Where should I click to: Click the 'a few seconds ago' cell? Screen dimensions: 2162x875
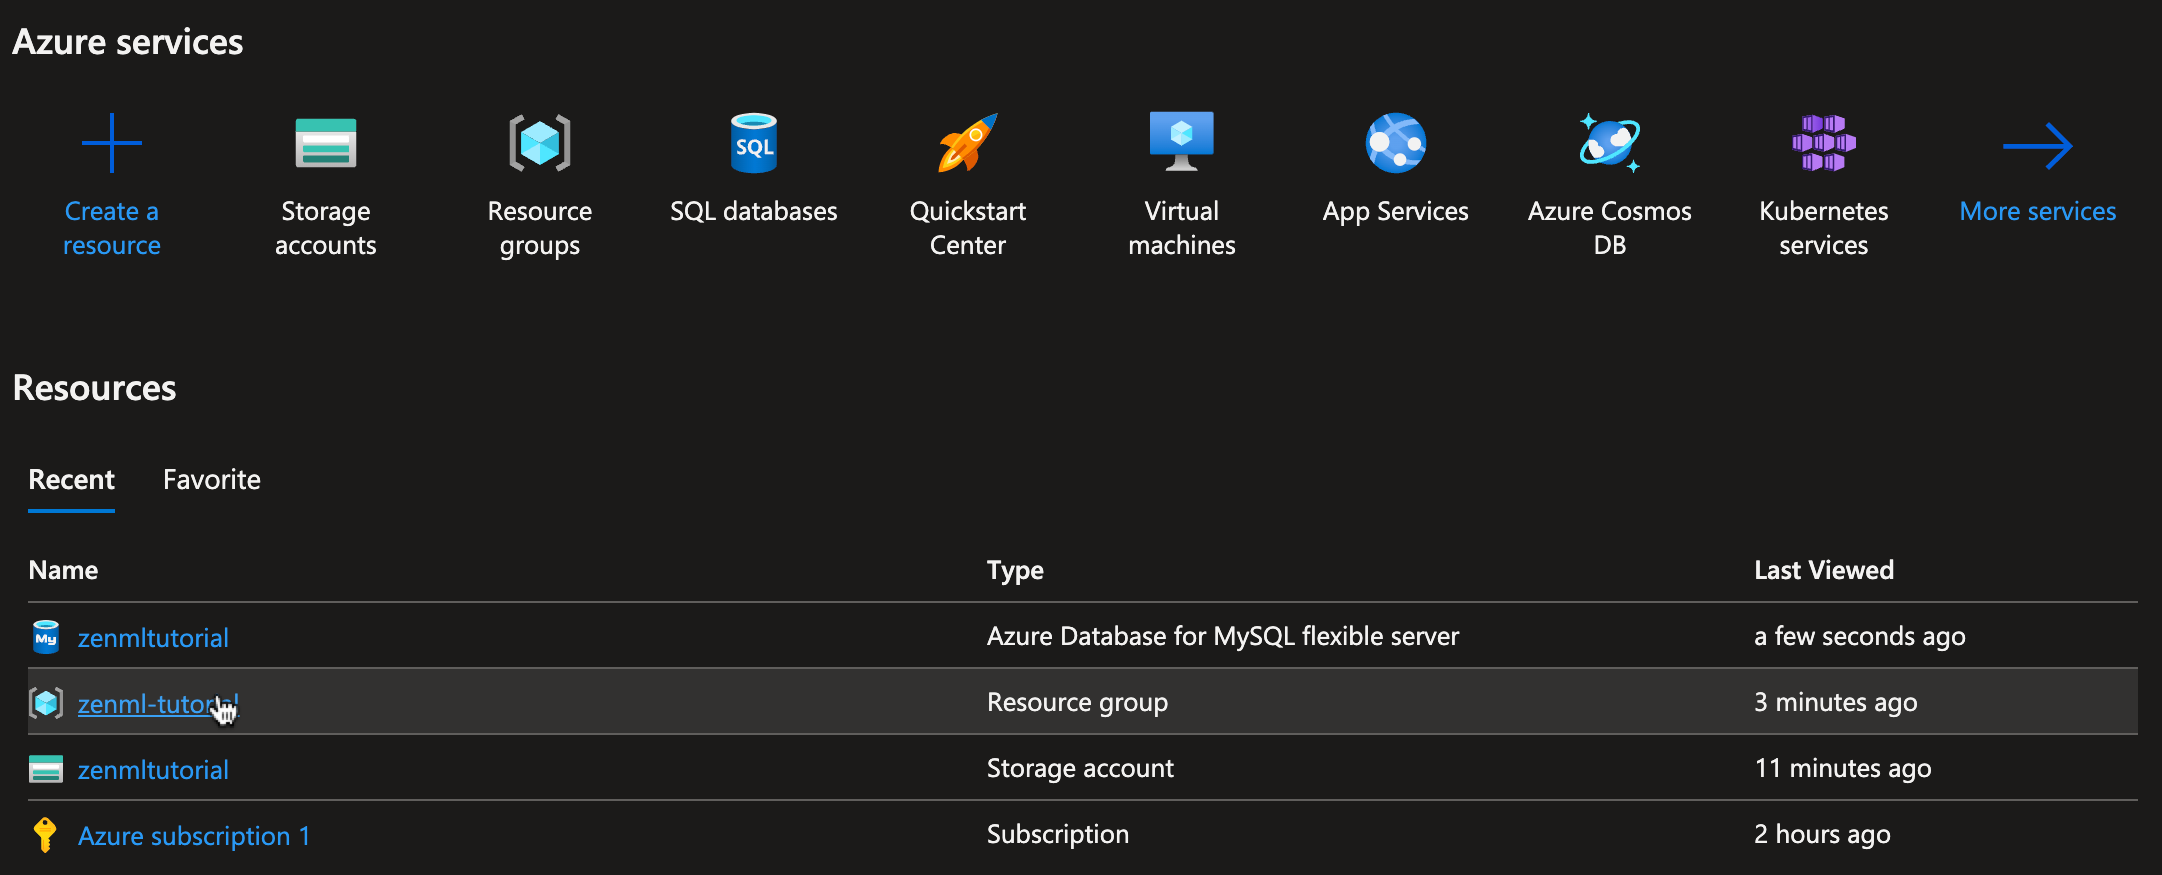(x=1860, y=636)
